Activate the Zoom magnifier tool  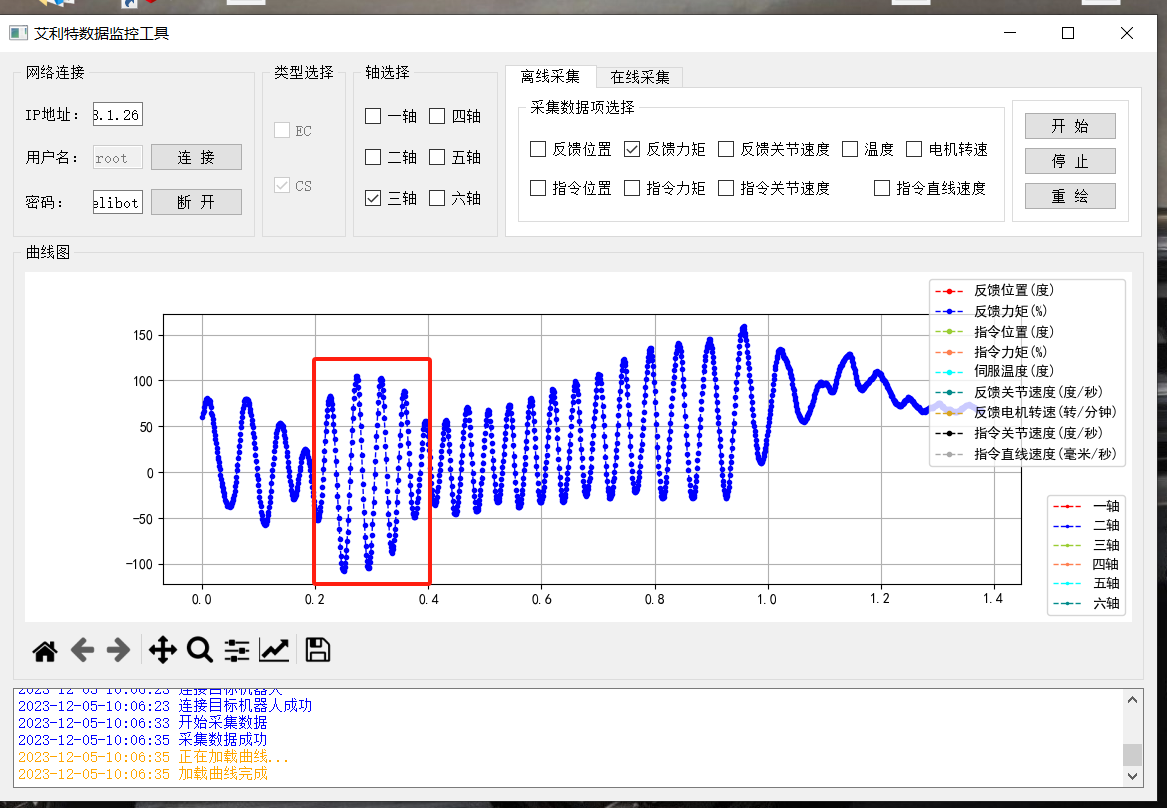point(200,651)
